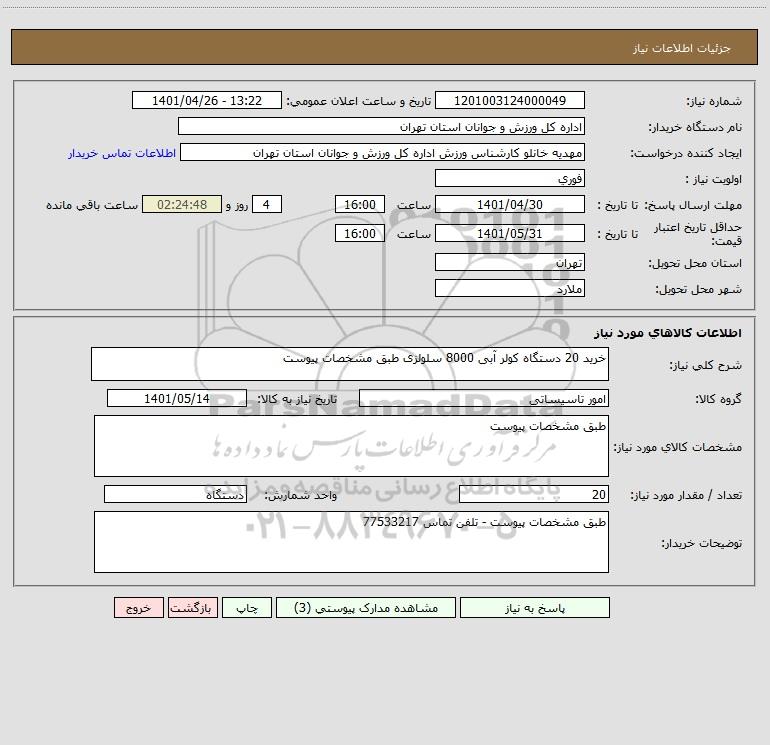Image resolution: width=770 pixels, height=745 pixels.
Task: Click the priority field showing فوری
Action: point(510,178)
